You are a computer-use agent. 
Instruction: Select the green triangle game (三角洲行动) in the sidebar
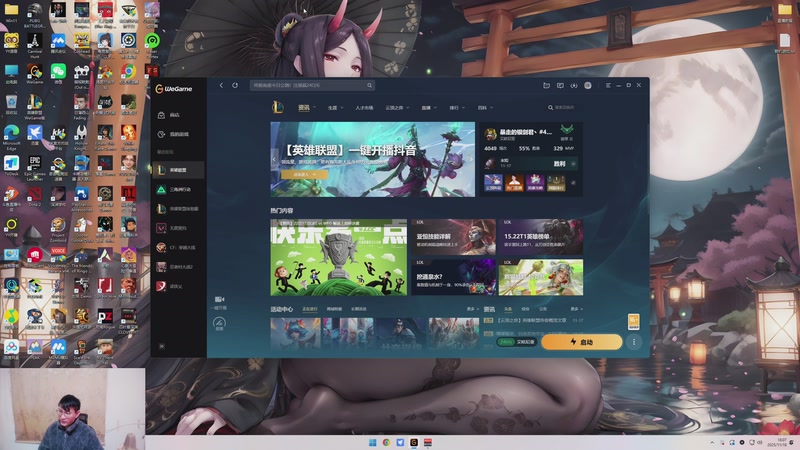coord(179,189)
